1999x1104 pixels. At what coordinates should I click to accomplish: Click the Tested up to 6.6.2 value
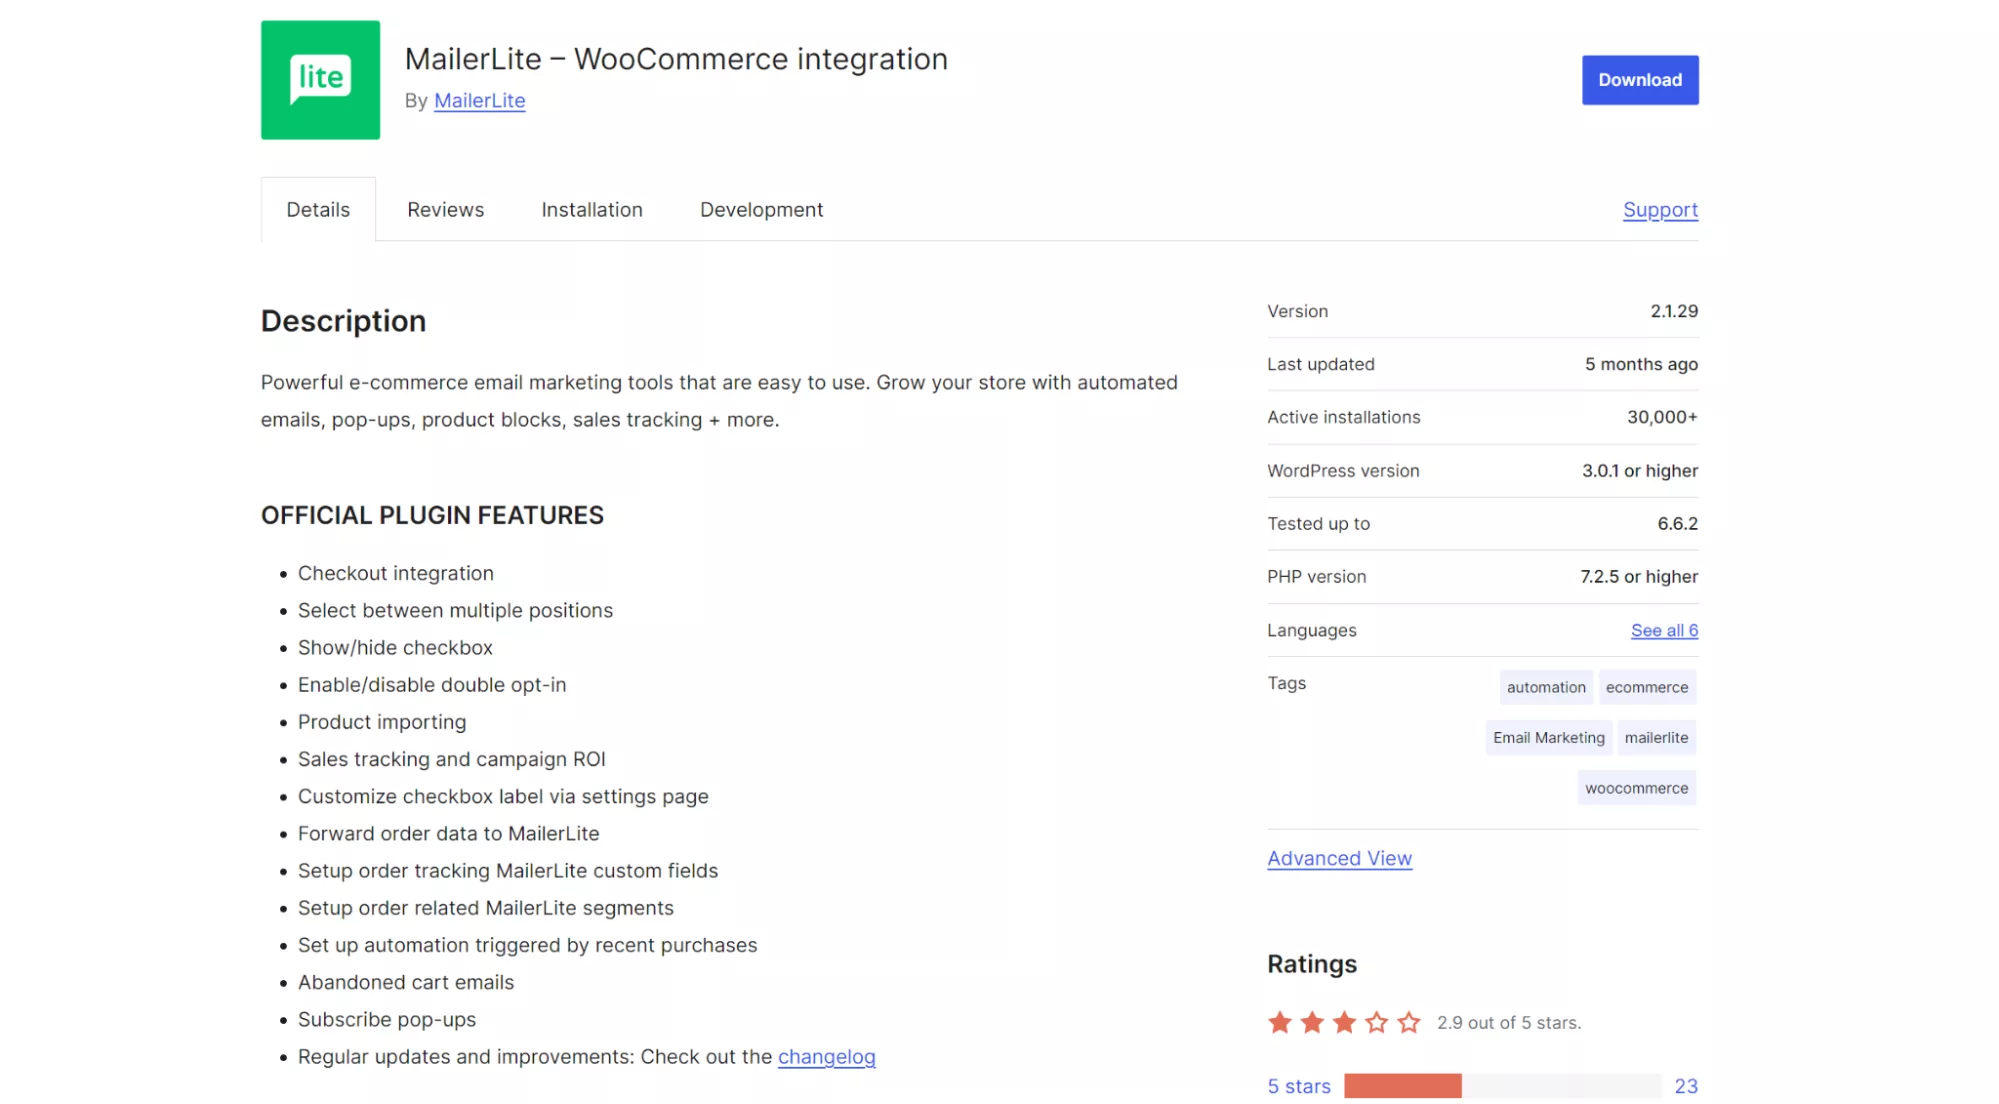point(1676,524)
